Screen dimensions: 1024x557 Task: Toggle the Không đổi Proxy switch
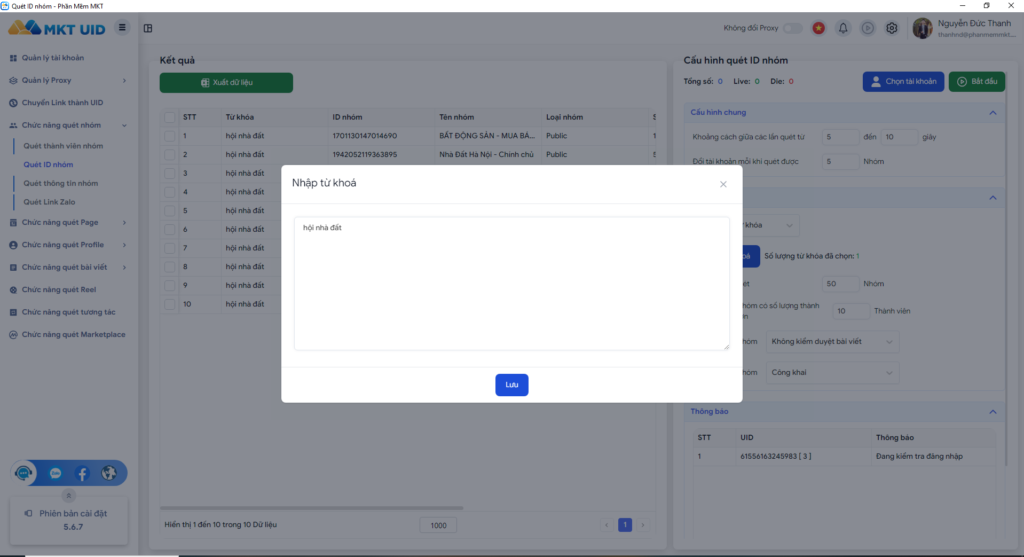point(792,28)
